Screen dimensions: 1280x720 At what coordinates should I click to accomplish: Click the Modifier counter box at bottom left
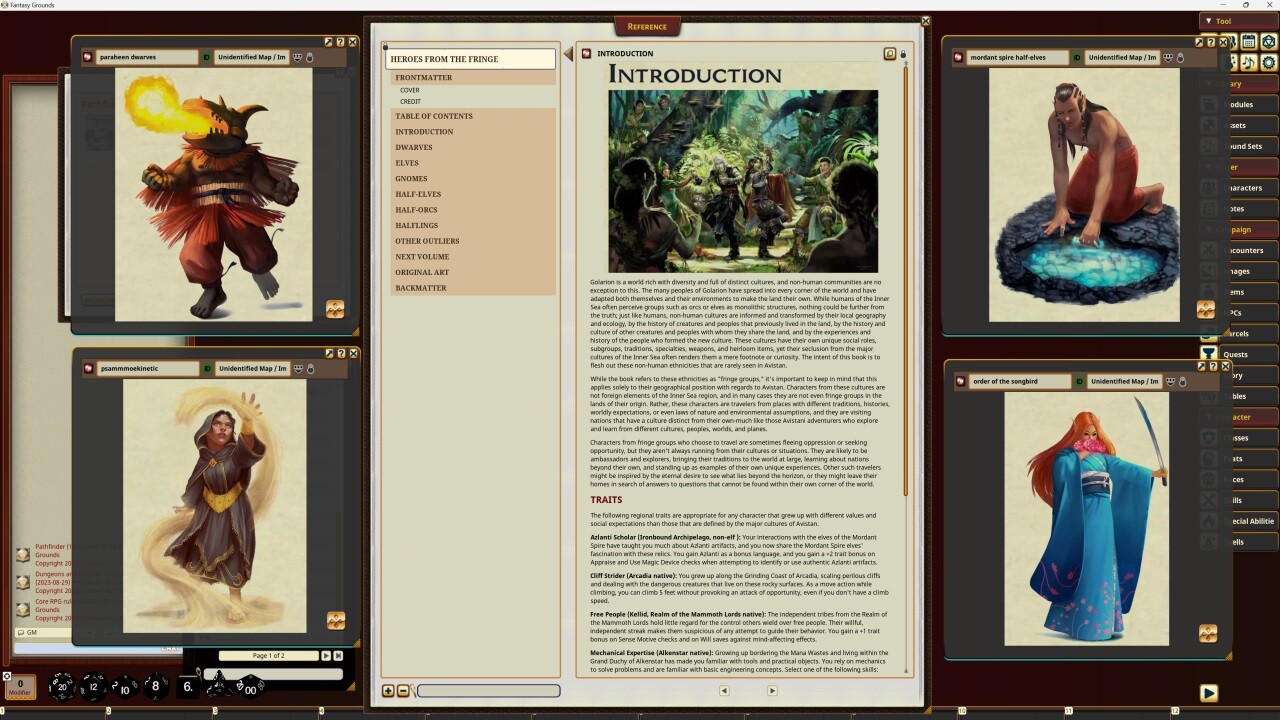pyautogui.click(x=20, y=683)
